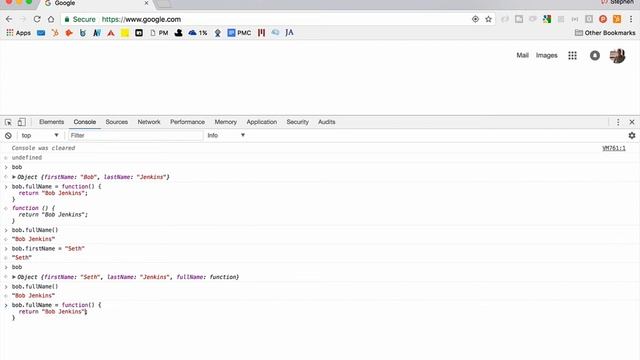The height and width of the screenshot is (360, 640).
Task: Open the Other Bookmarks folder
Action: click(x=605, y=33)
